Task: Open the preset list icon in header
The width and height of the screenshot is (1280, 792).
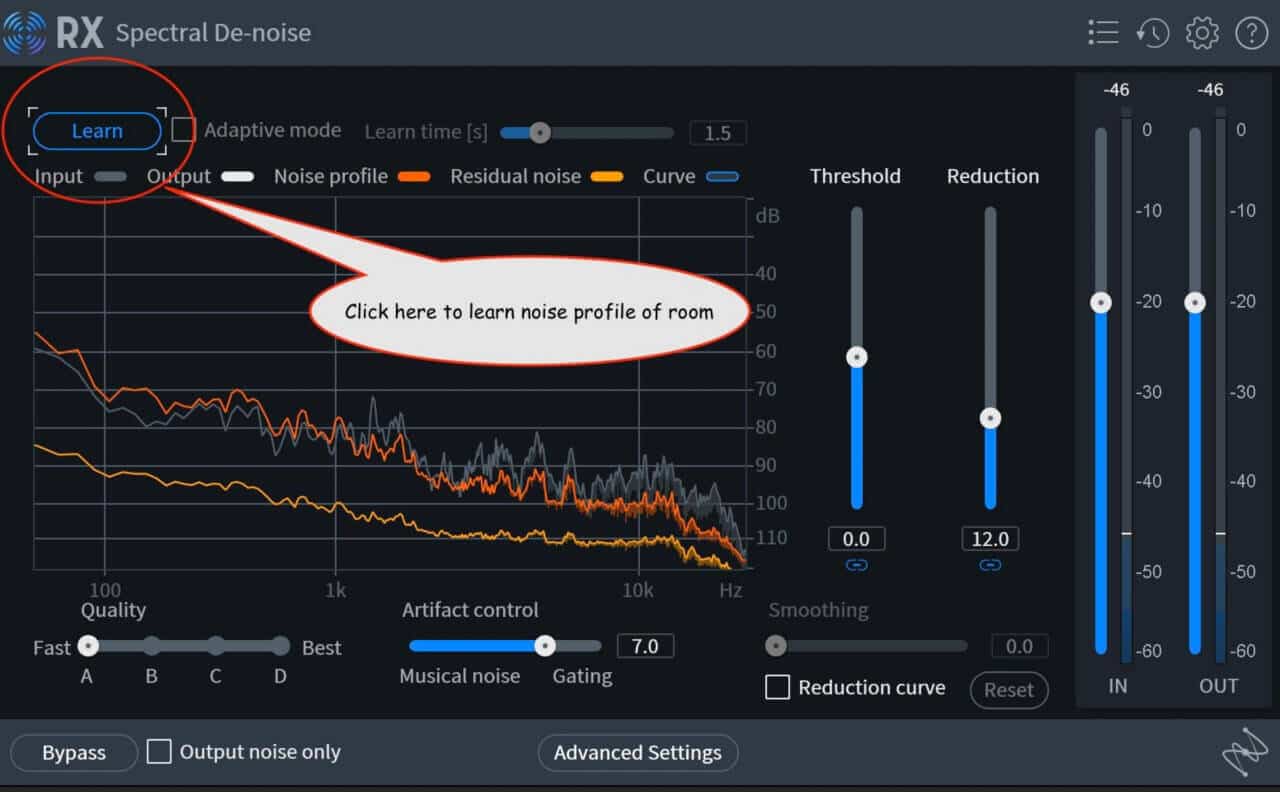Action: click(x=1103, y=32)
